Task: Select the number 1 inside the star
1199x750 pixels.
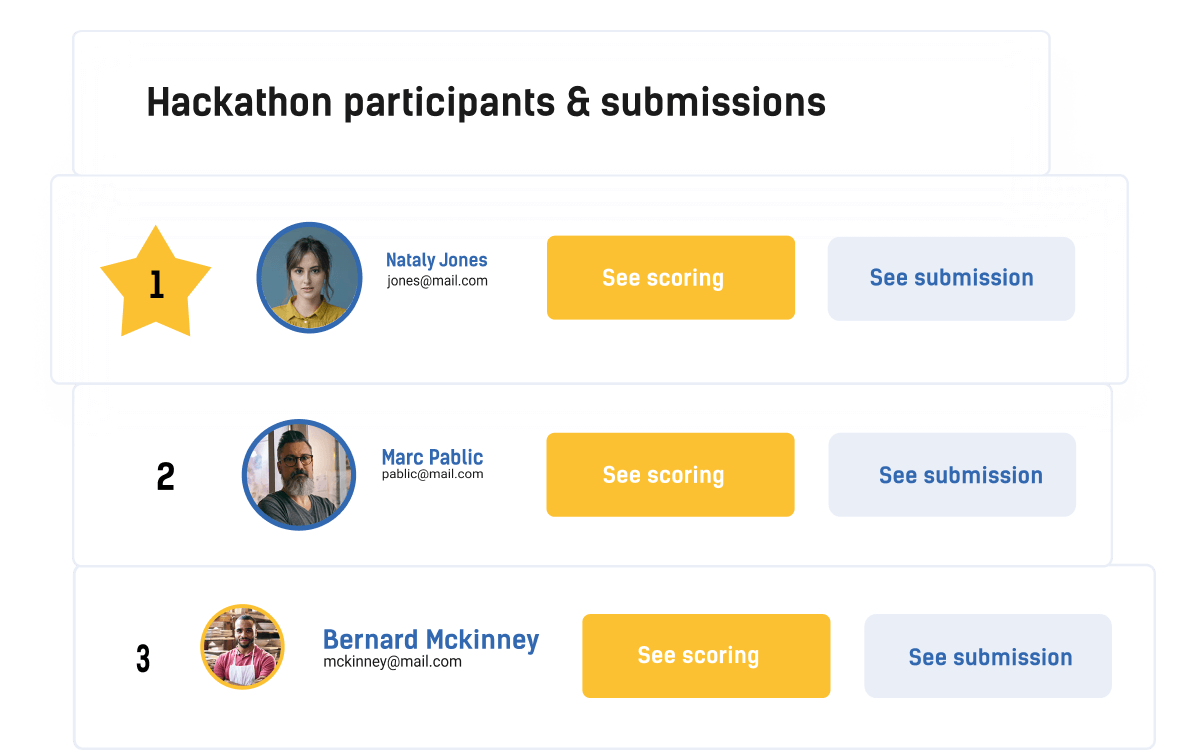Action: [x=156, y=286]
